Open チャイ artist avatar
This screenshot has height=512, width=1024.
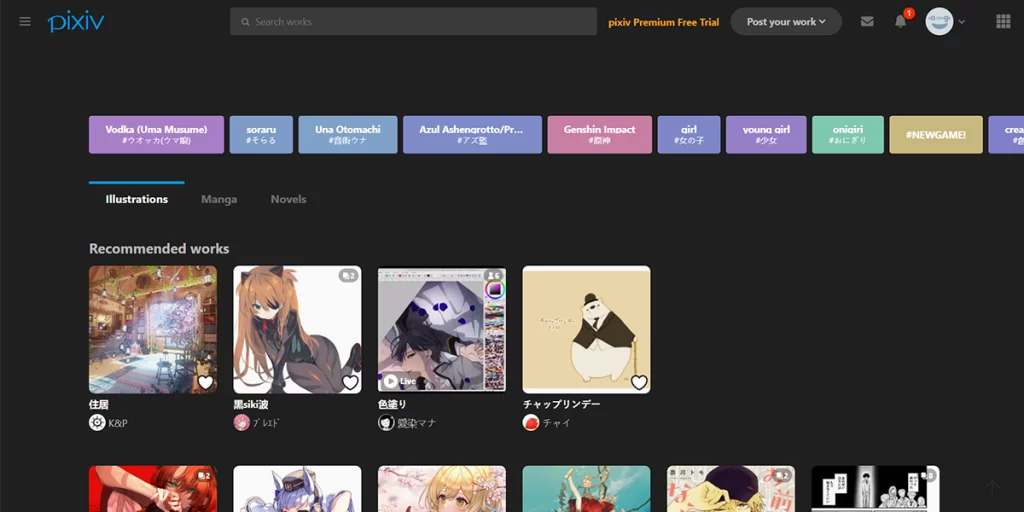[x=530, y=423]
